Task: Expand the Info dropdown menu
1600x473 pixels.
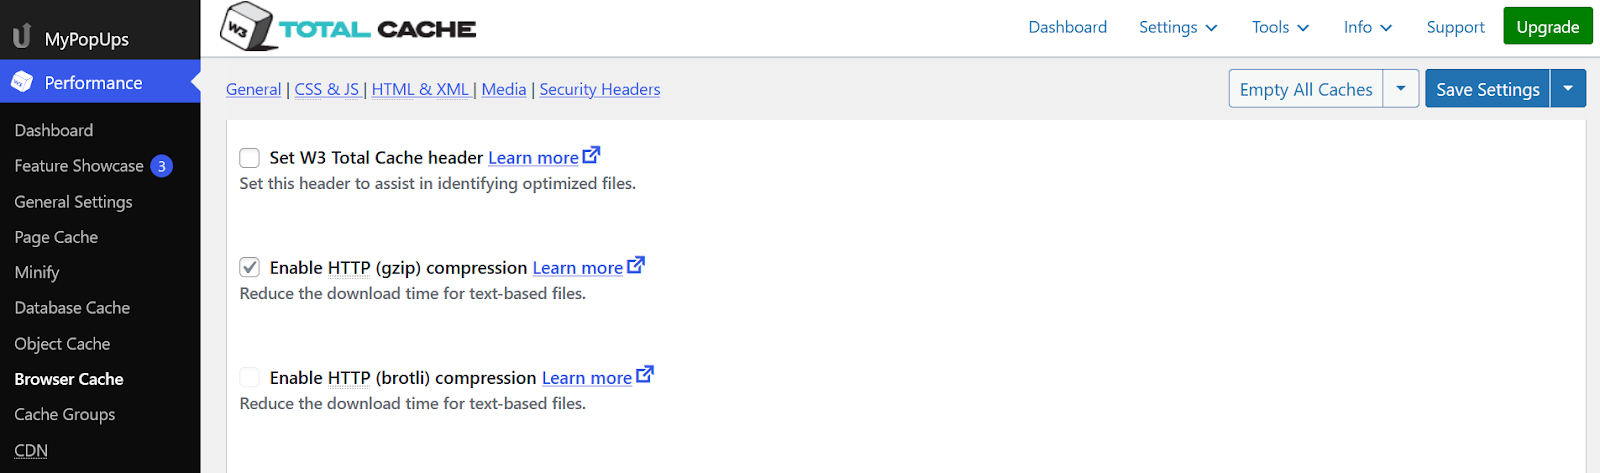Action: (1368, 27)
